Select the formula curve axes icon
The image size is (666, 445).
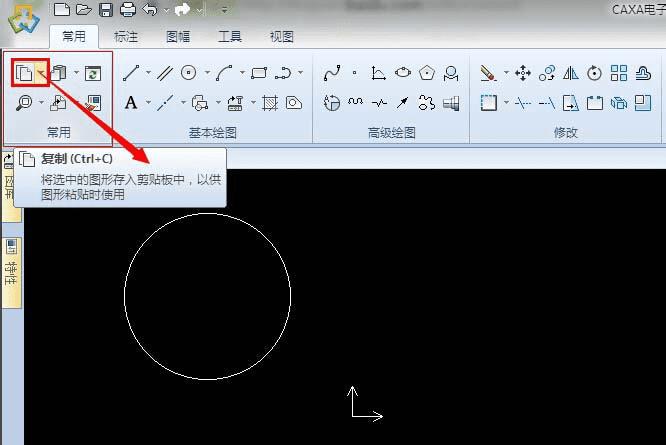[378, 73]
